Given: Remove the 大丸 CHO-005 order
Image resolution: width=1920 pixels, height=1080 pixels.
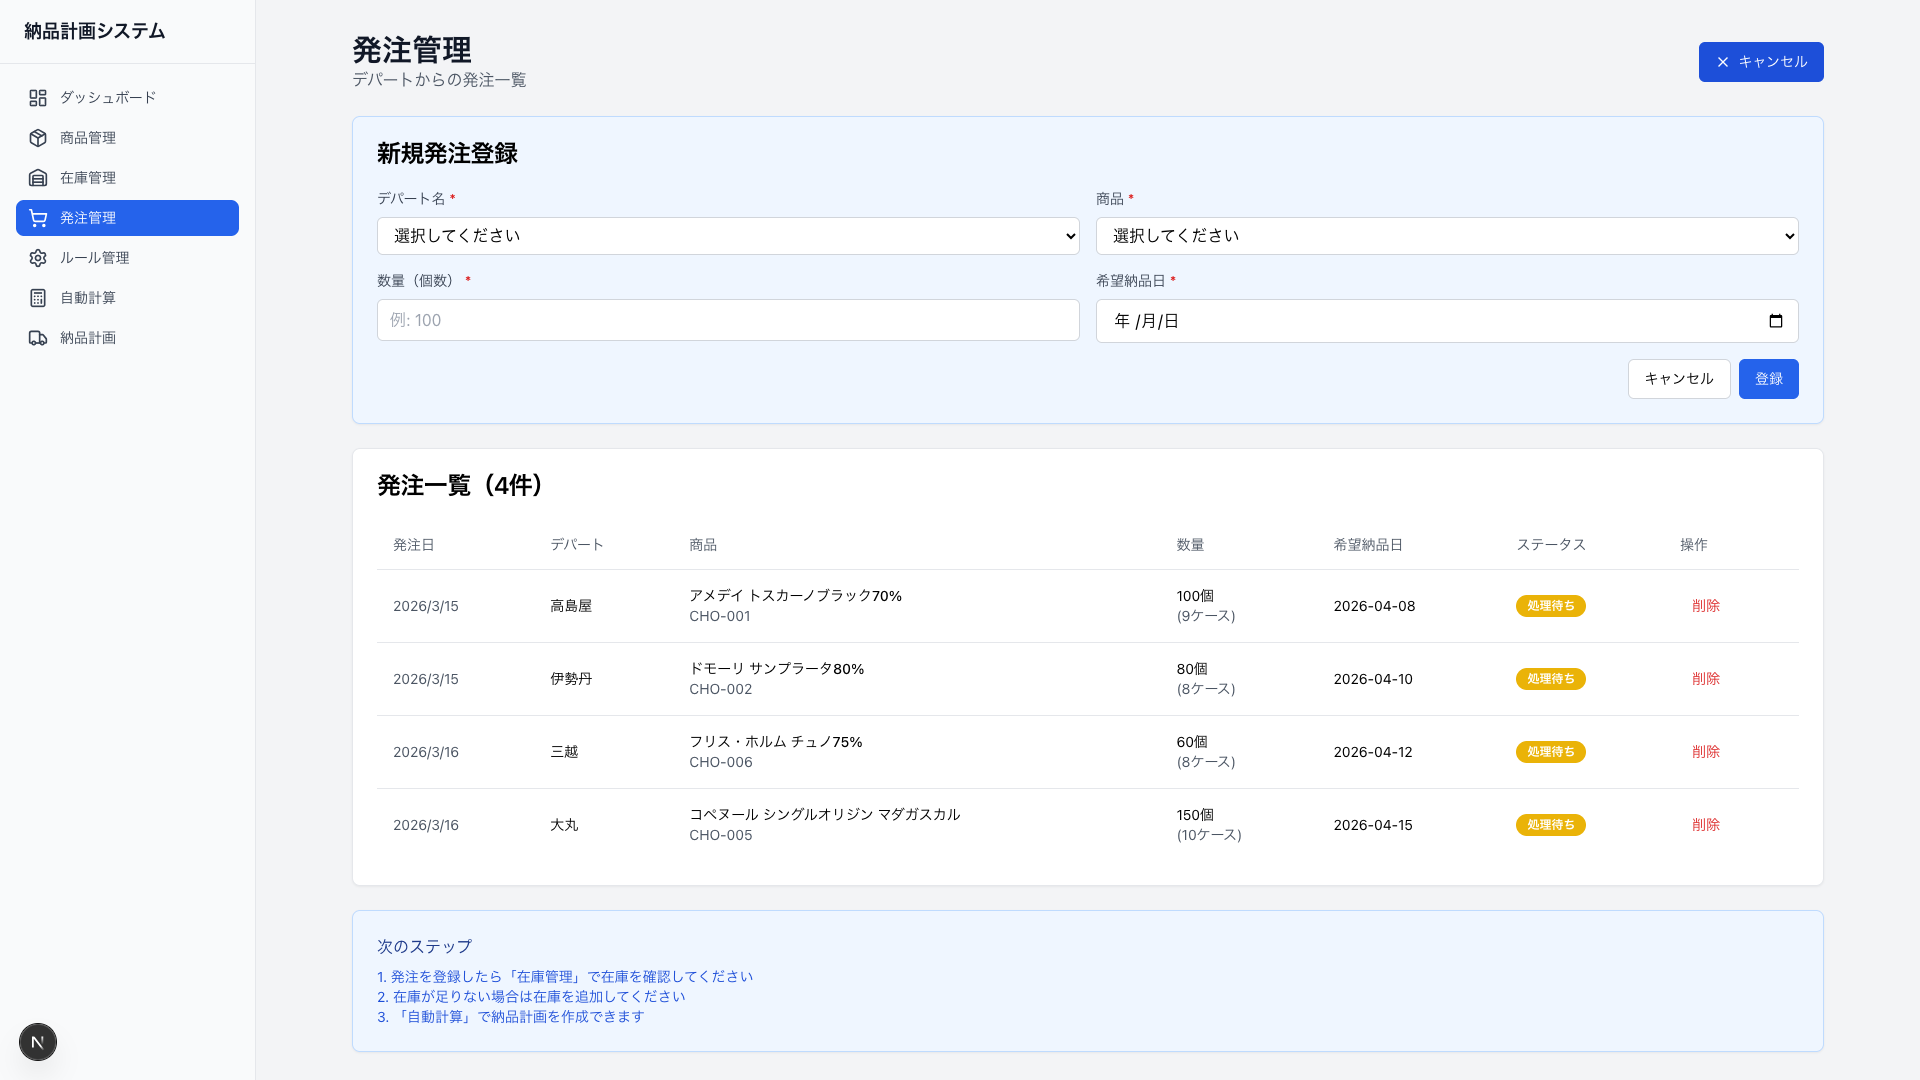Looking at the screenshot, I should (x=1706, y=825).
